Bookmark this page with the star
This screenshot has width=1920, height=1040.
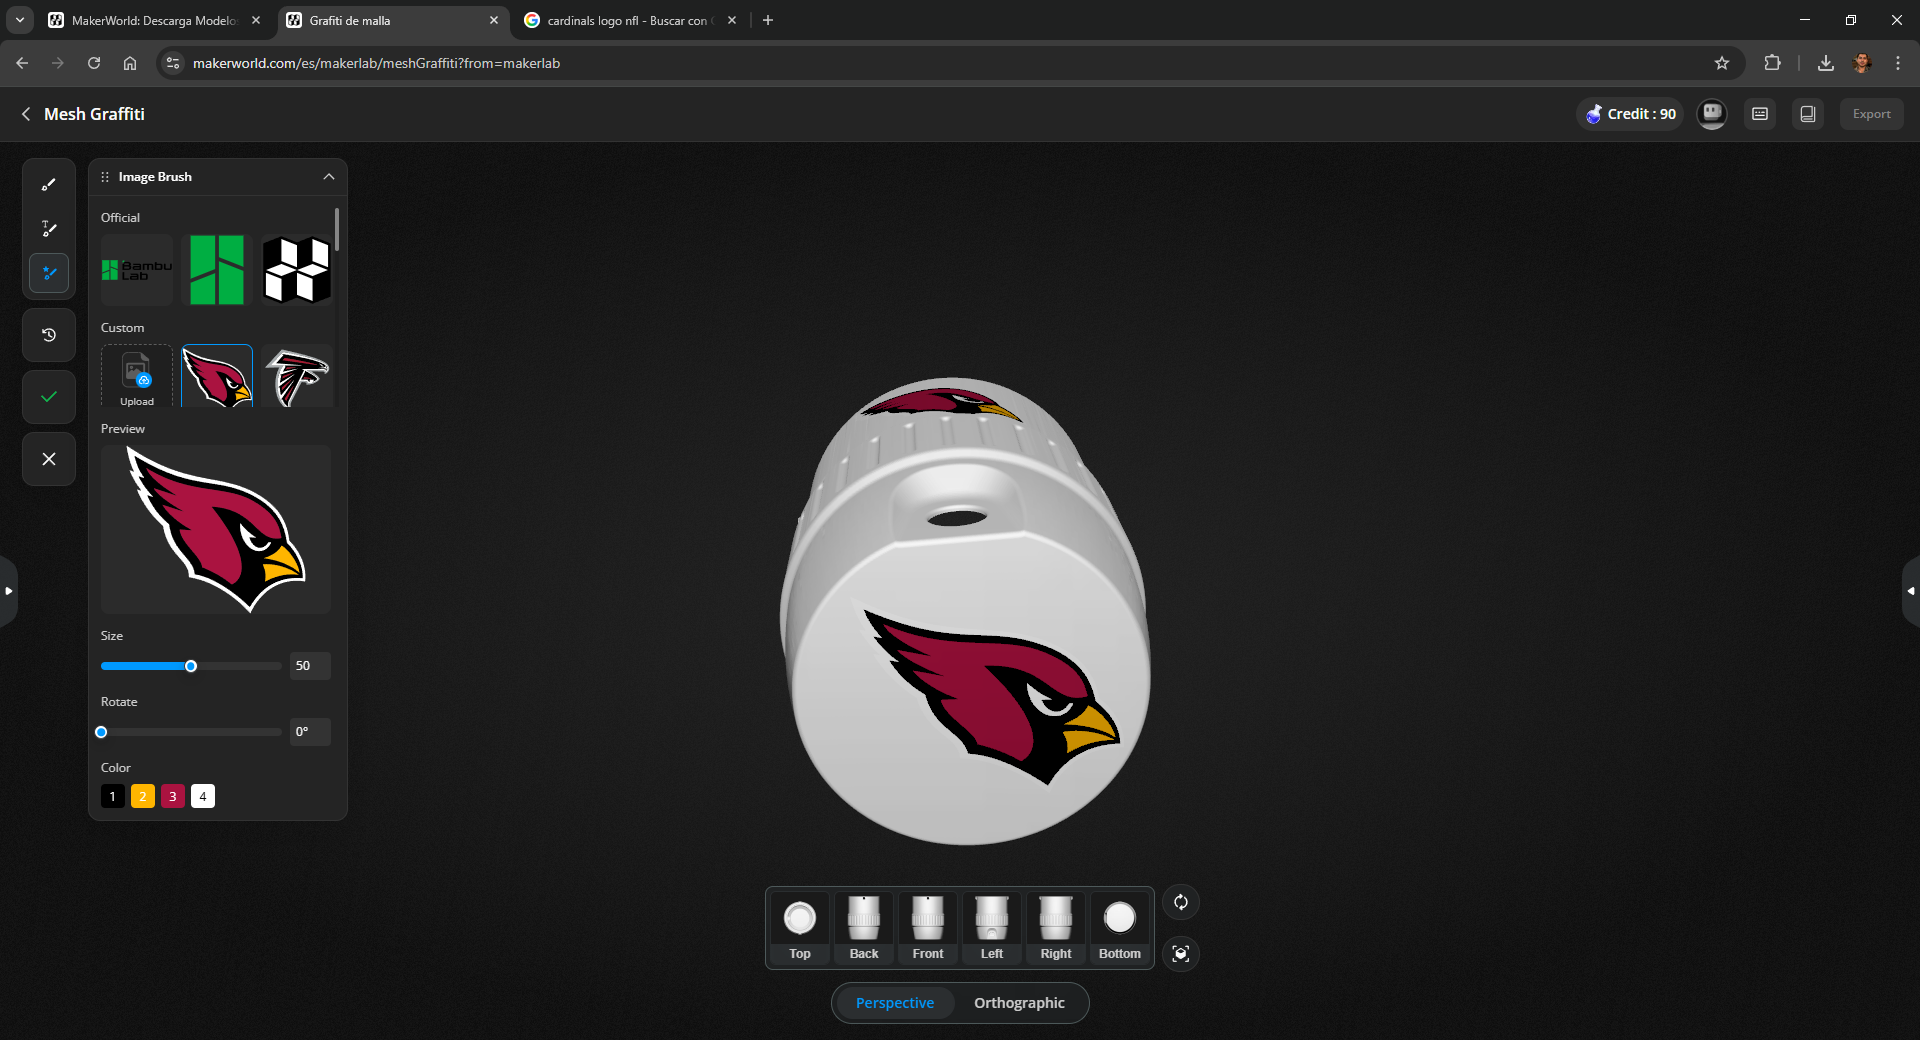pyautogui.click(x=1722, y=63)
